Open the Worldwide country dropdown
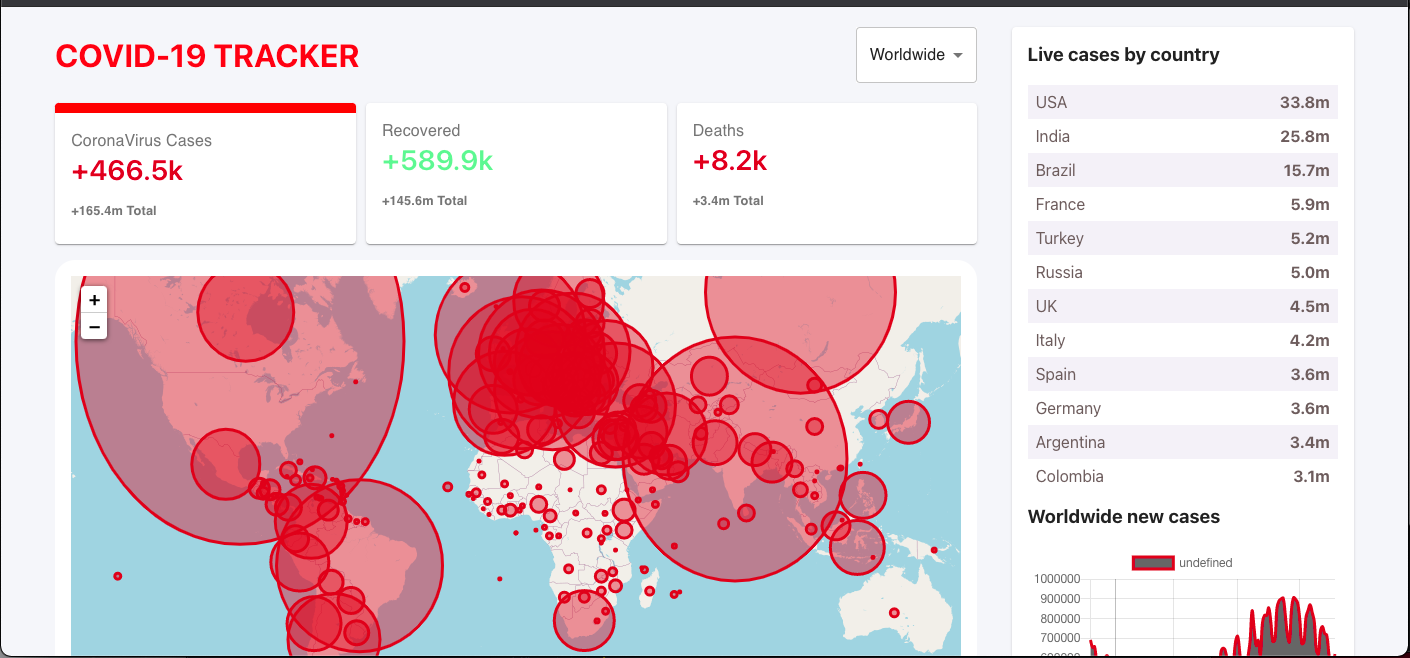This screenshot has width=1410, height=658. tap(916, 55)
